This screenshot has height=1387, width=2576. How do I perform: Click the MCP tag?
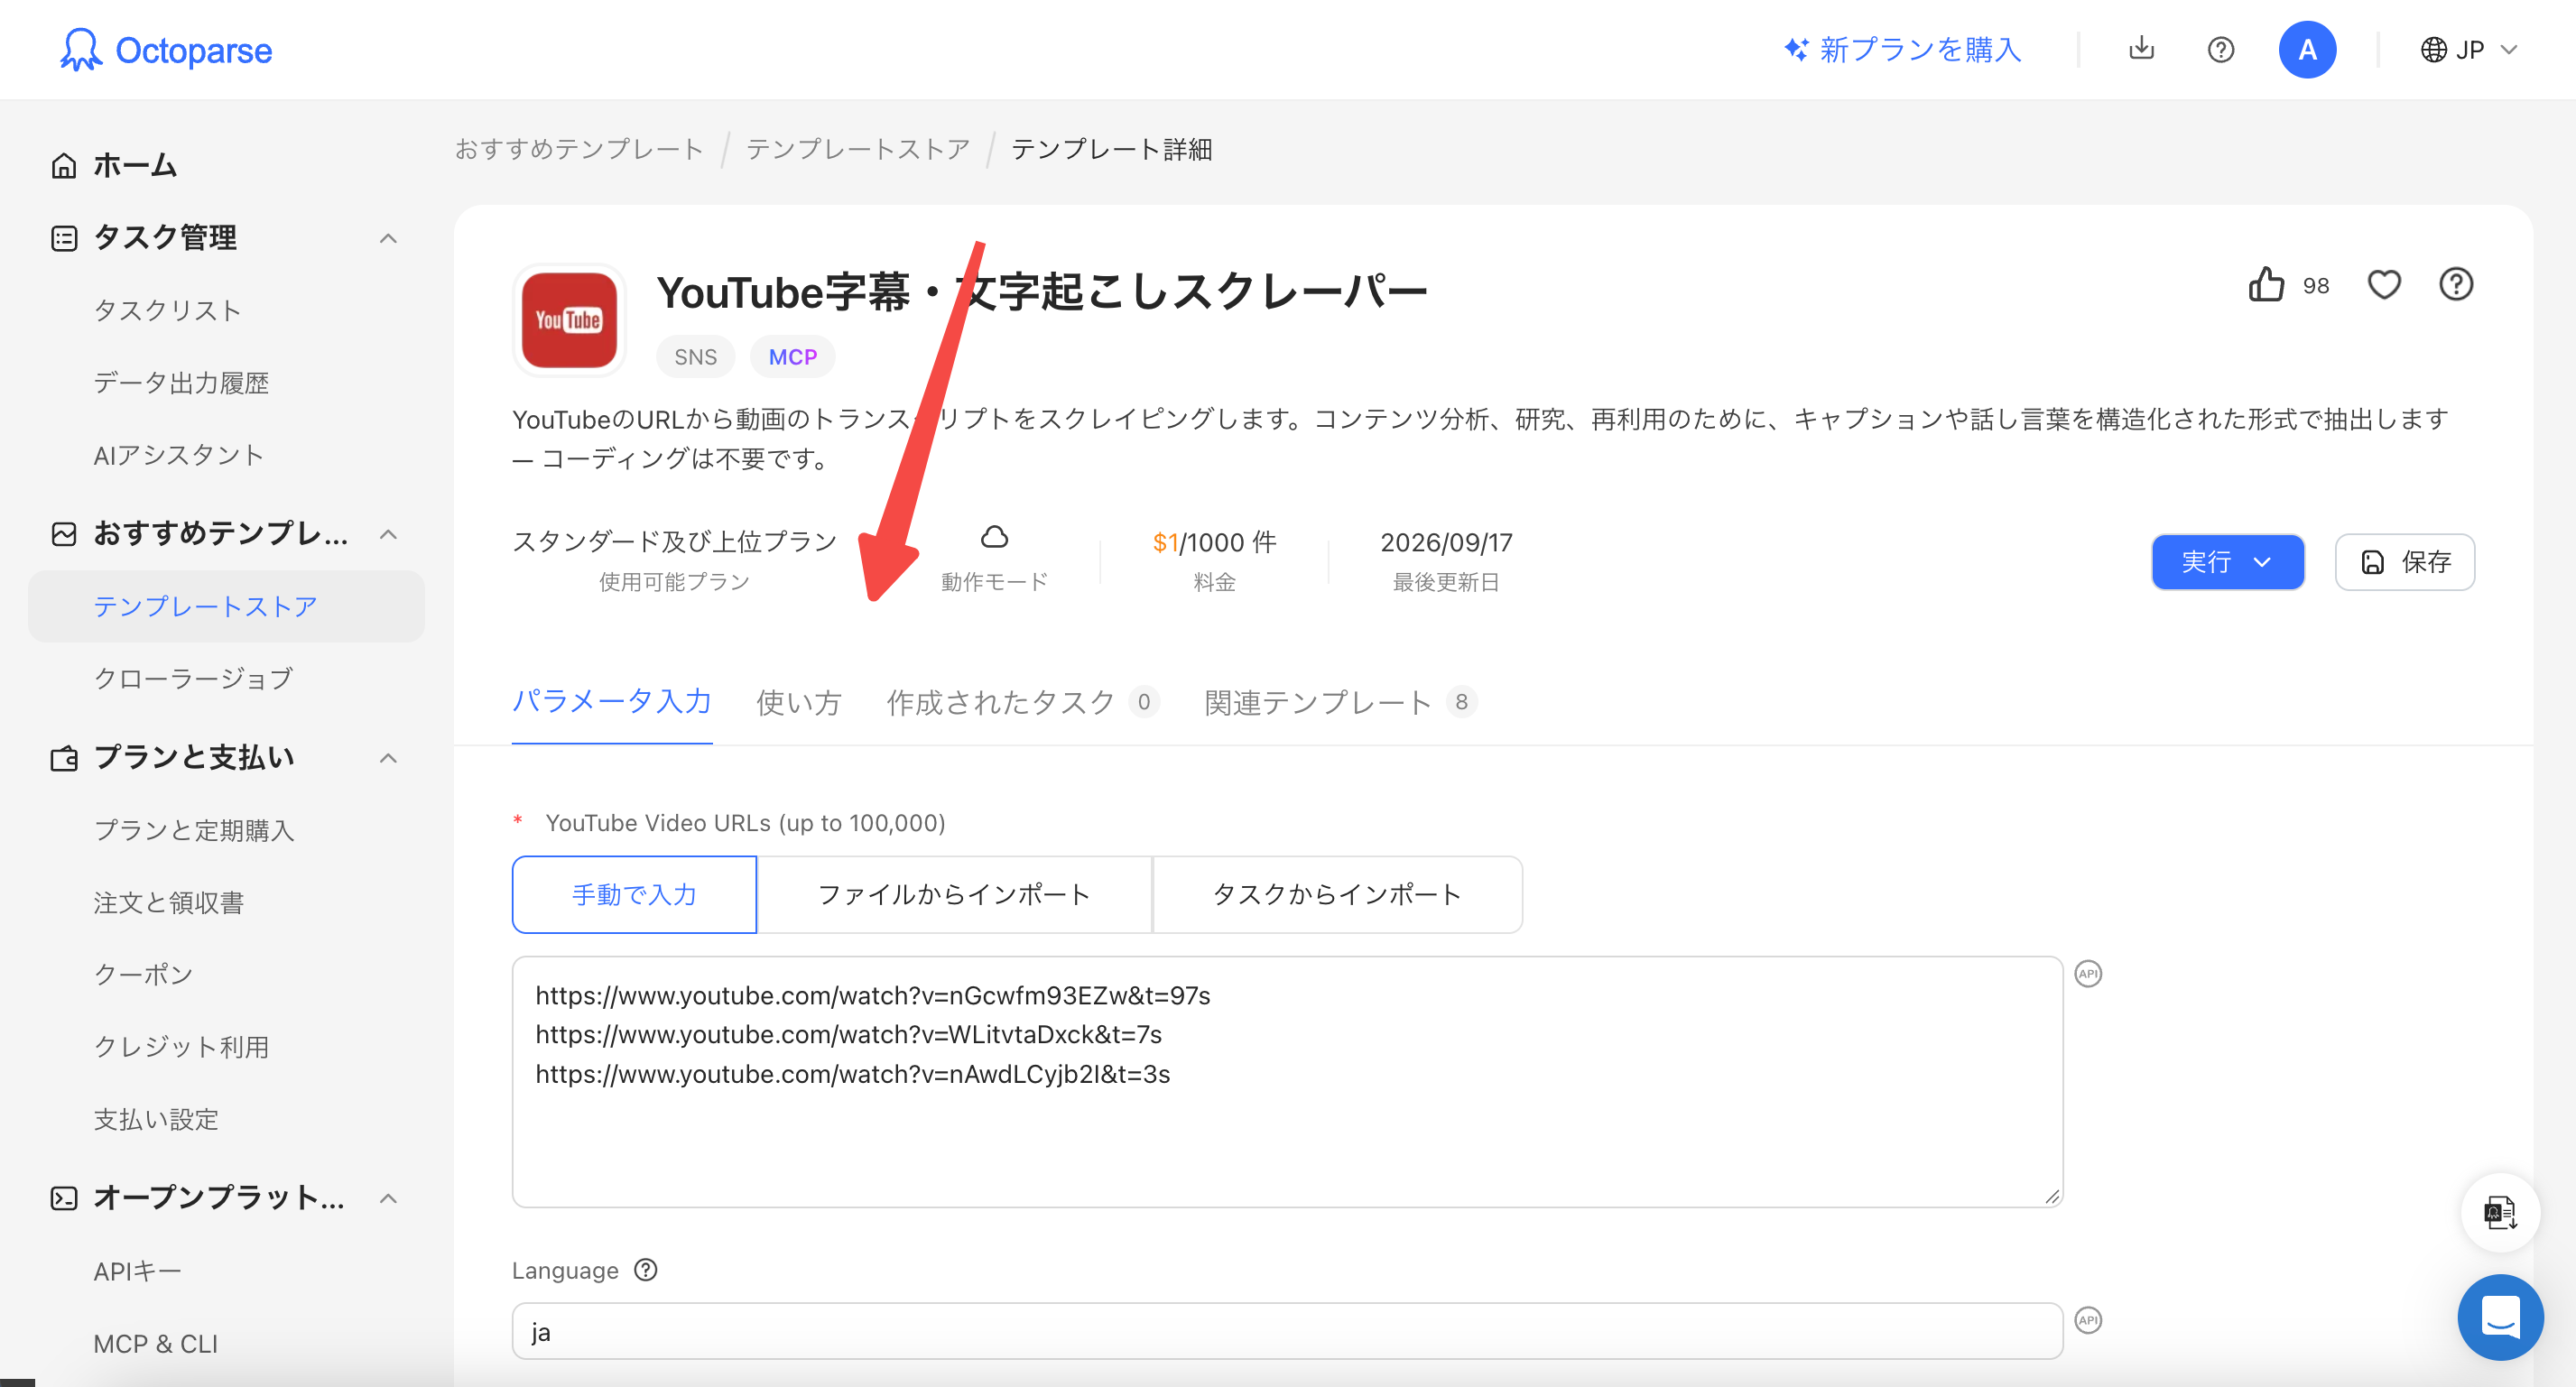[x=792, y=356]
